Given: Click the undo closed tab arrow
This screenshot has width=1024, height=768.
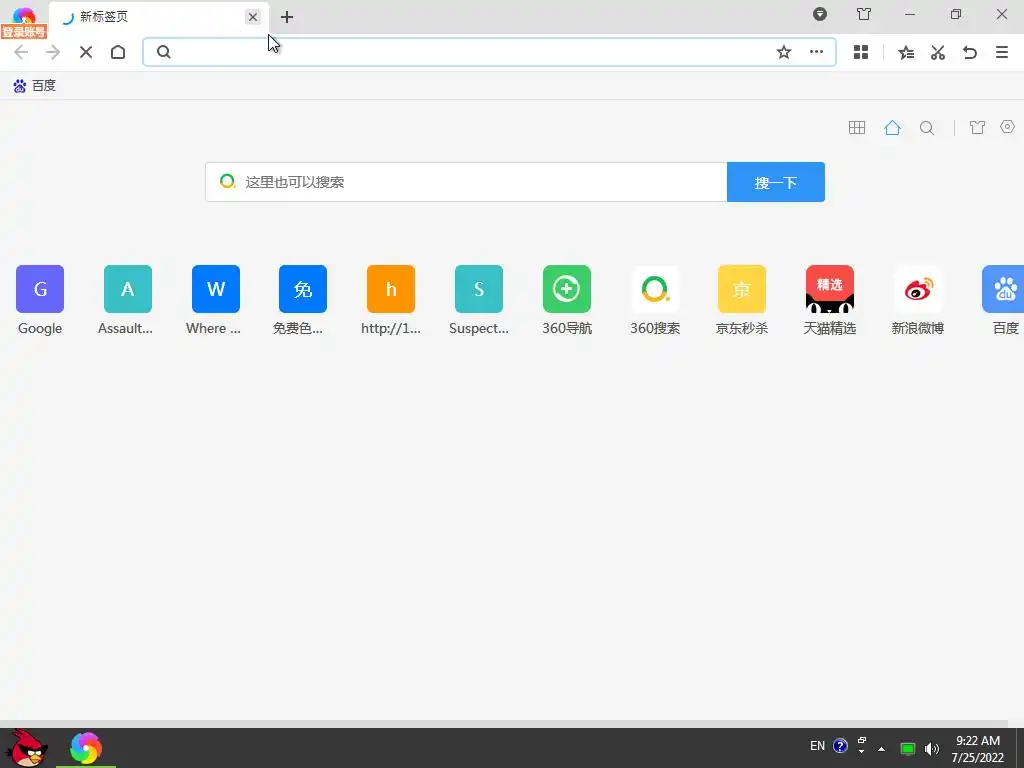Looking at the screenshot, I should pos(970,52).
